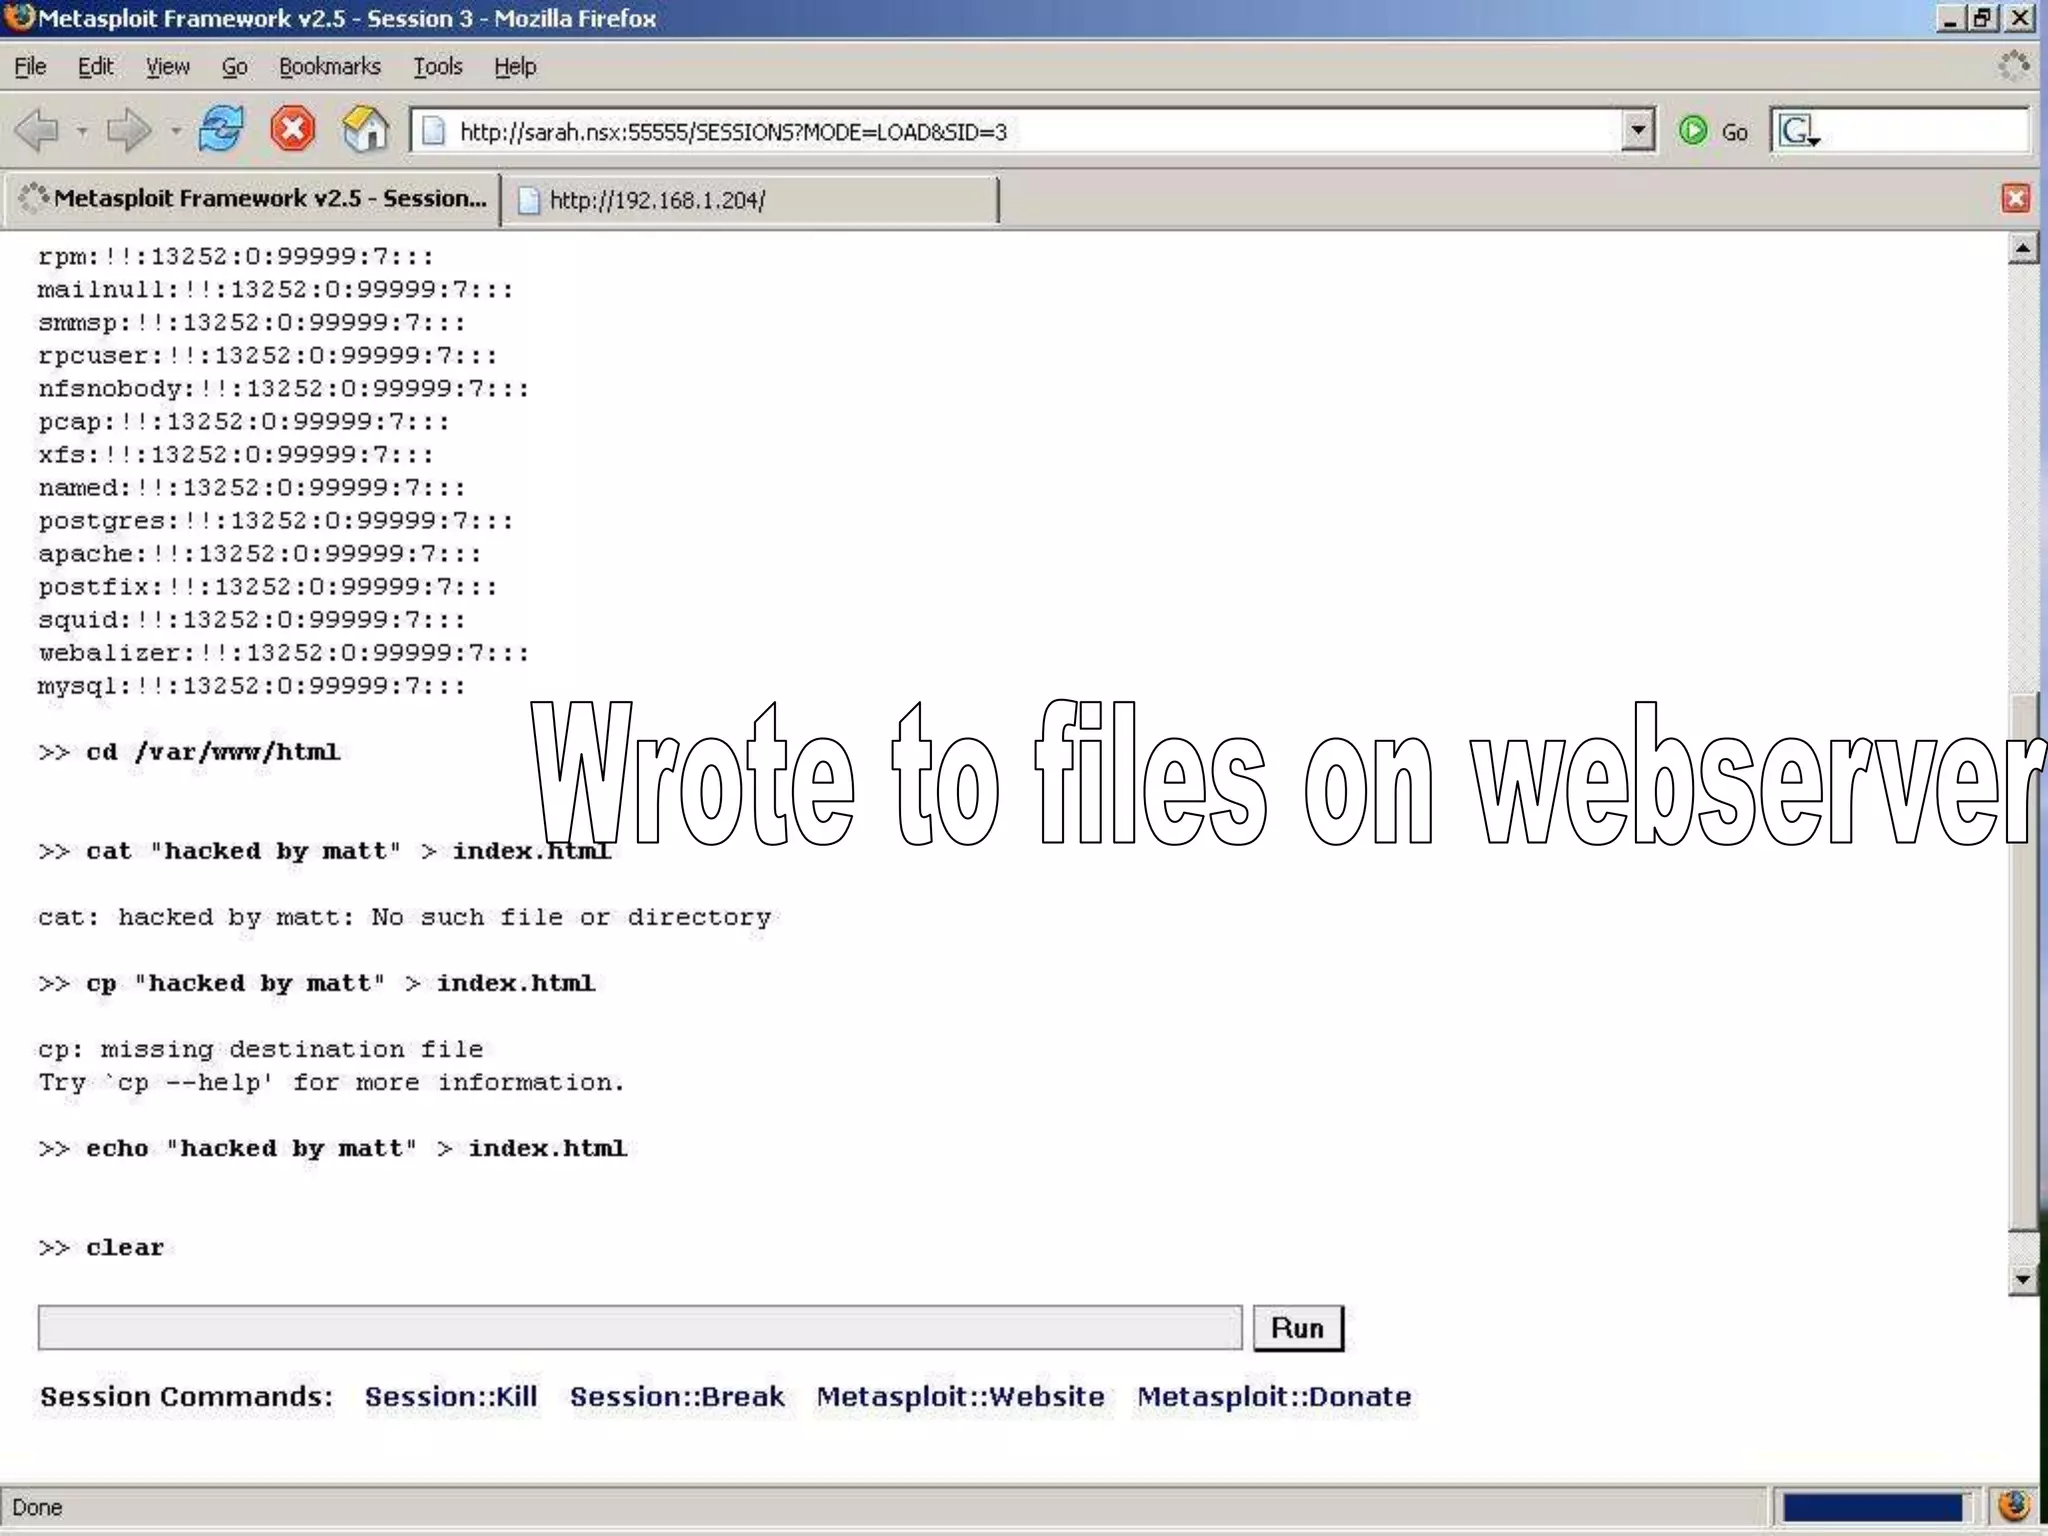Focus the command input field

[640, 1328]
